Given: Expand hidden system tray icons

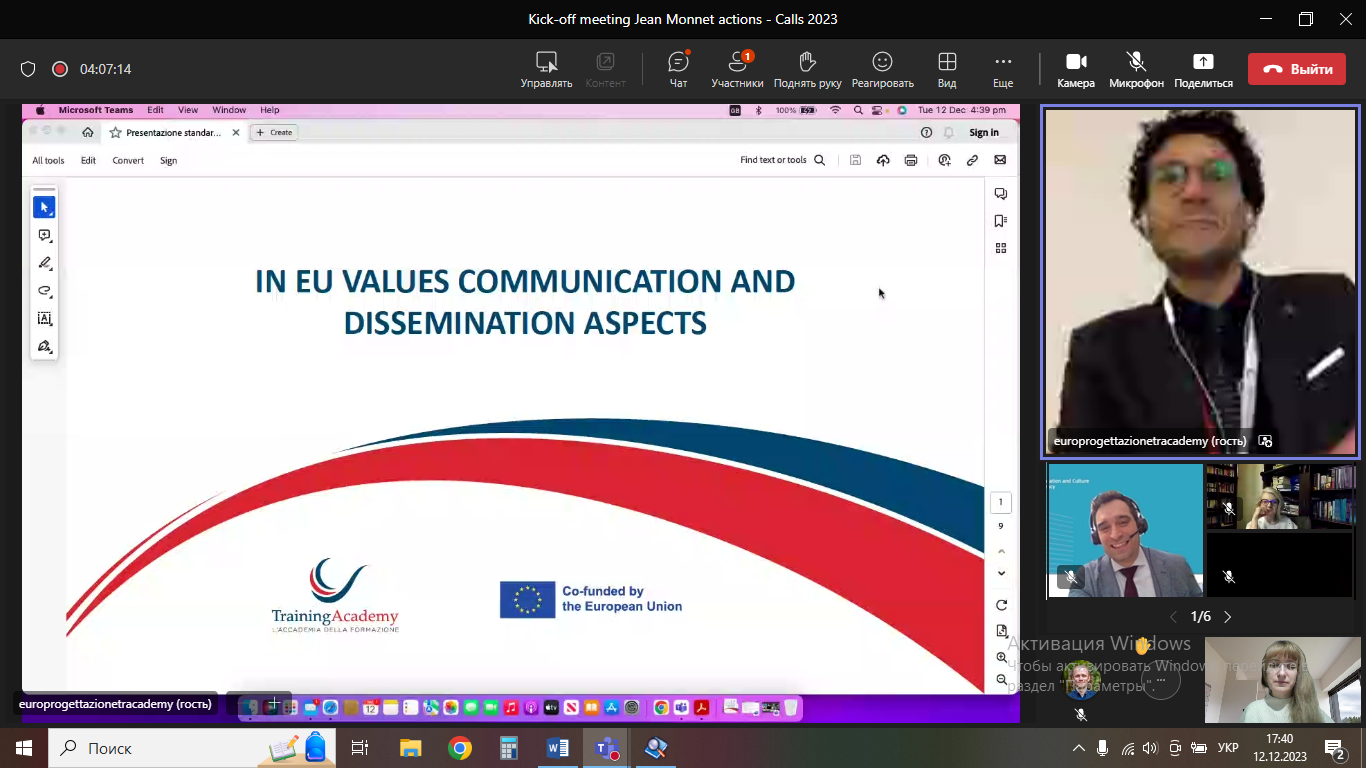Looking at the screenshot, I should point(1079,748).
